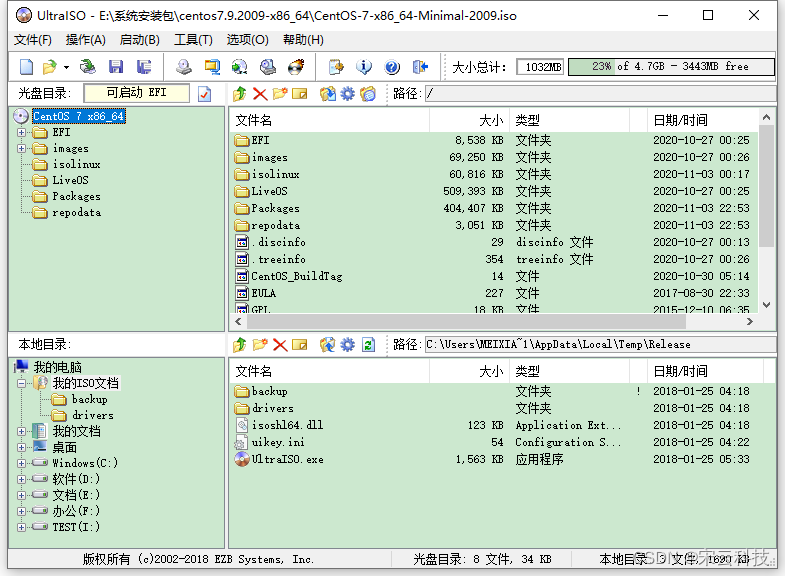
Task: Click blue gear icon in local toolbar
Action: coord(347,345)
